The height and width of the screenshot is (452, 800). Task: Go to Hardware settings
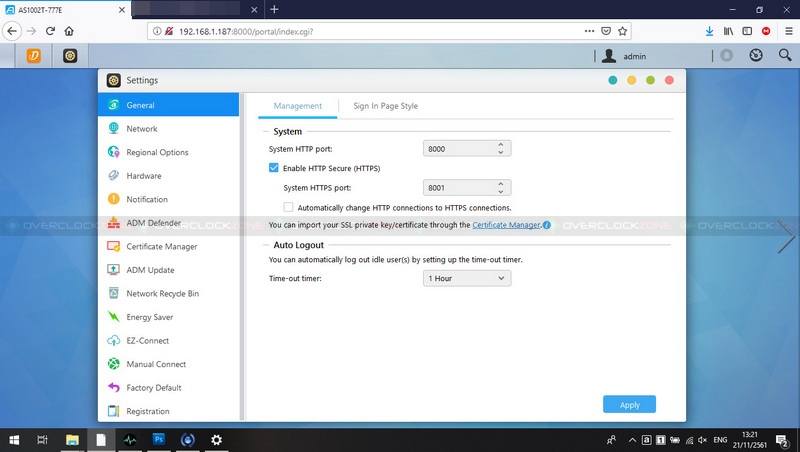pyautogui.click(x=168, y=175)
